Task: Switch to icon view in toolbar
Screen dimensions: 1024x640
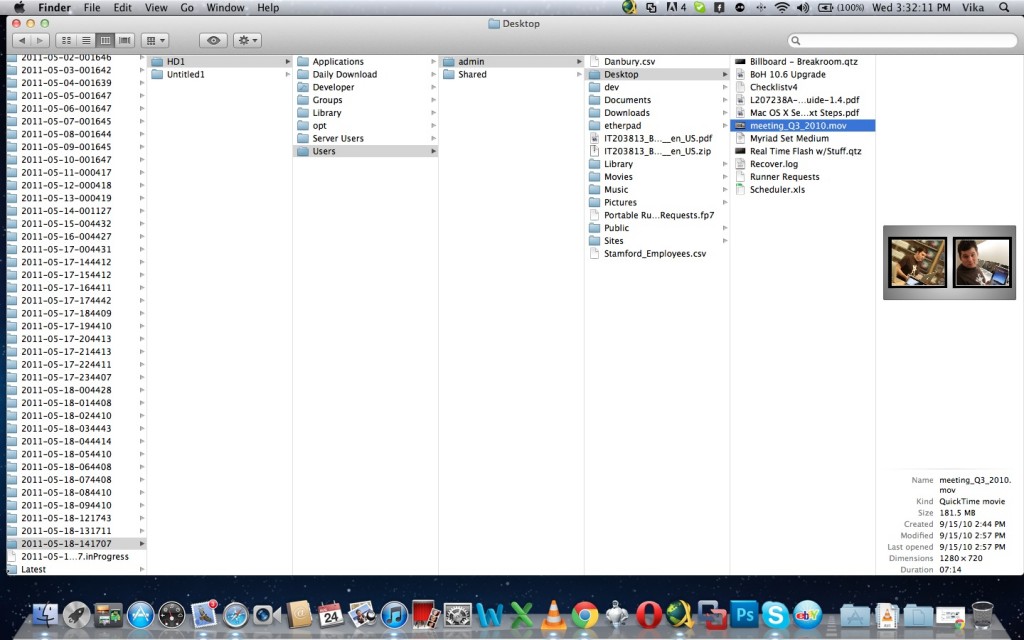Action: coord(67,40)
